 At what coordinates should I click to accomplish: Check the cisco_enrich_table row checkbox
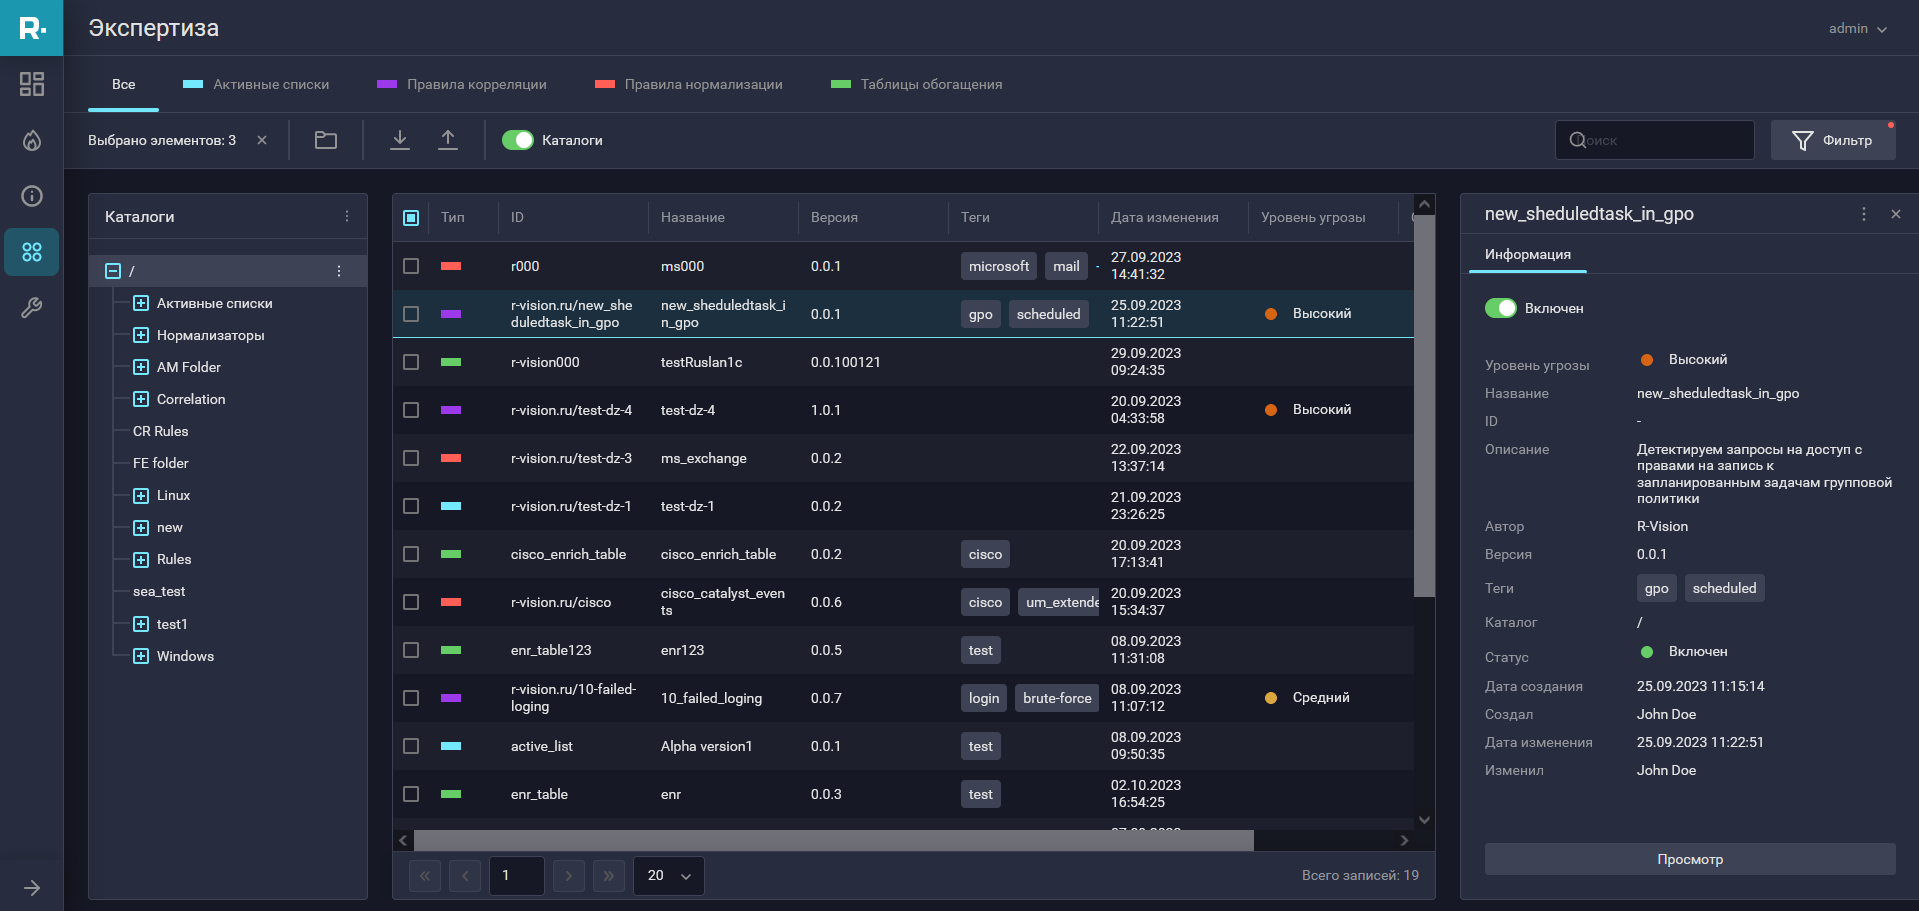(411, 554)
